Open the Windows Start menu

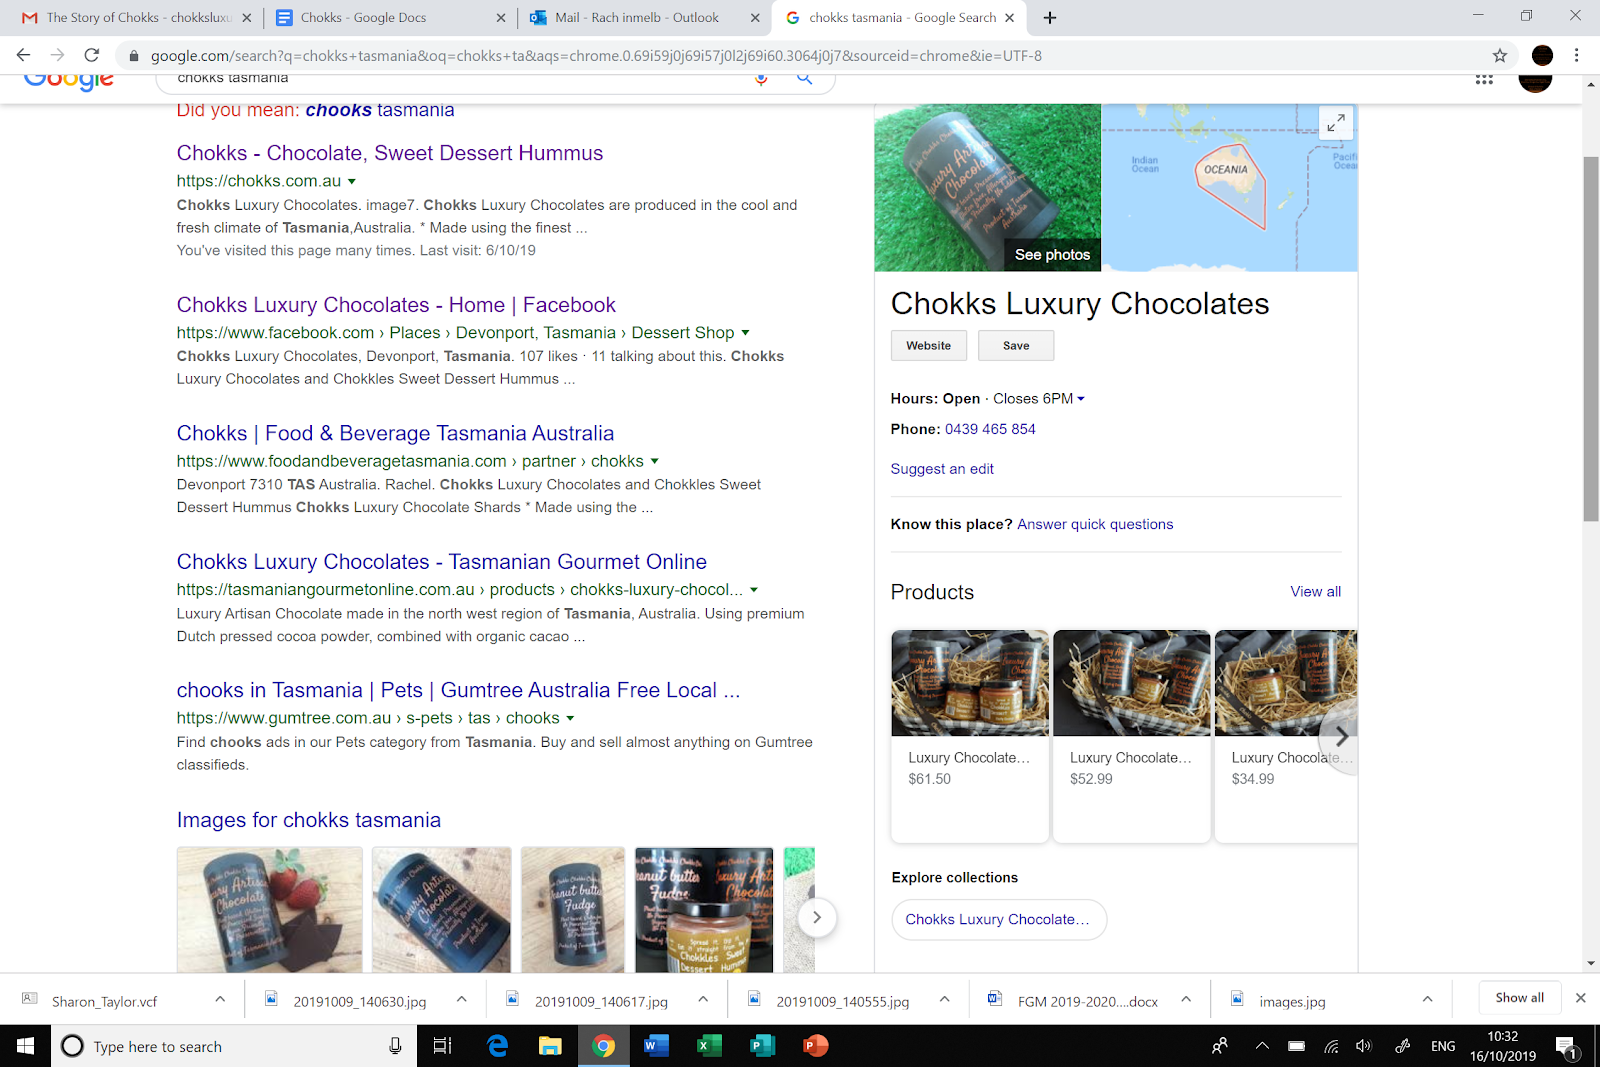pos(25,1046)
